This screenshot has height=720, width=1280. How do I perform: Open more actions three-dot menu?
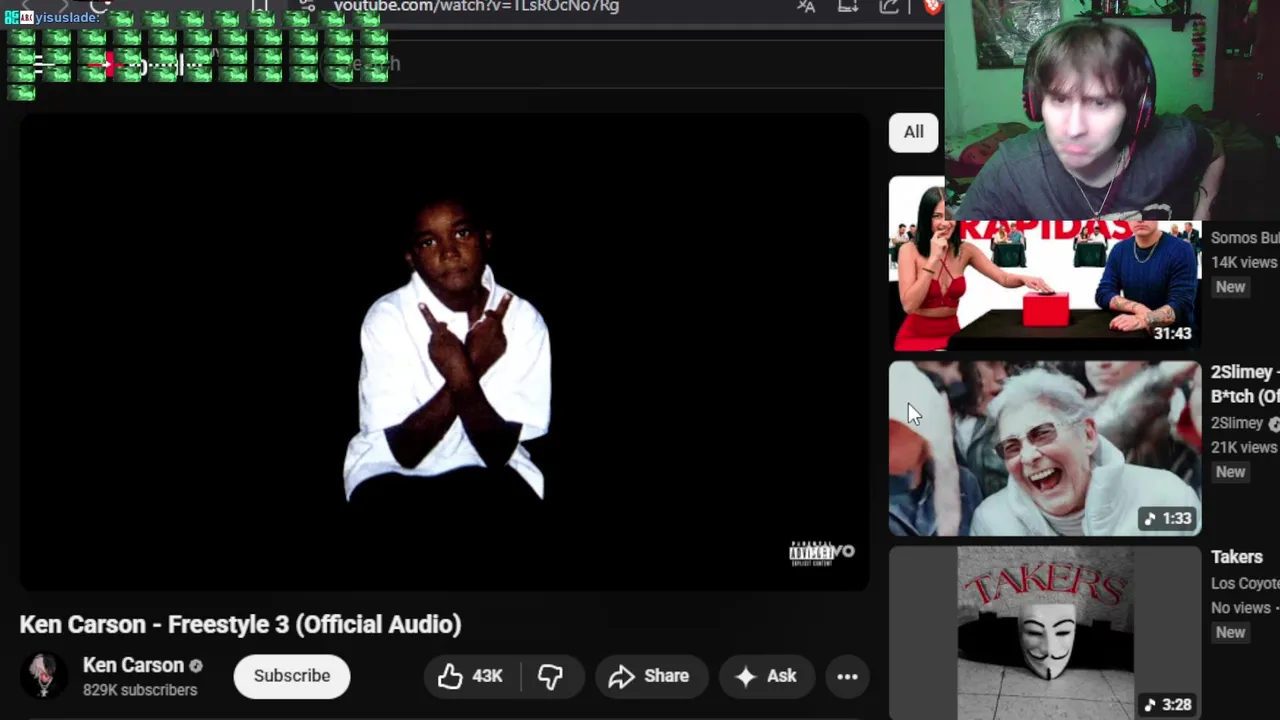click(847, 676)
